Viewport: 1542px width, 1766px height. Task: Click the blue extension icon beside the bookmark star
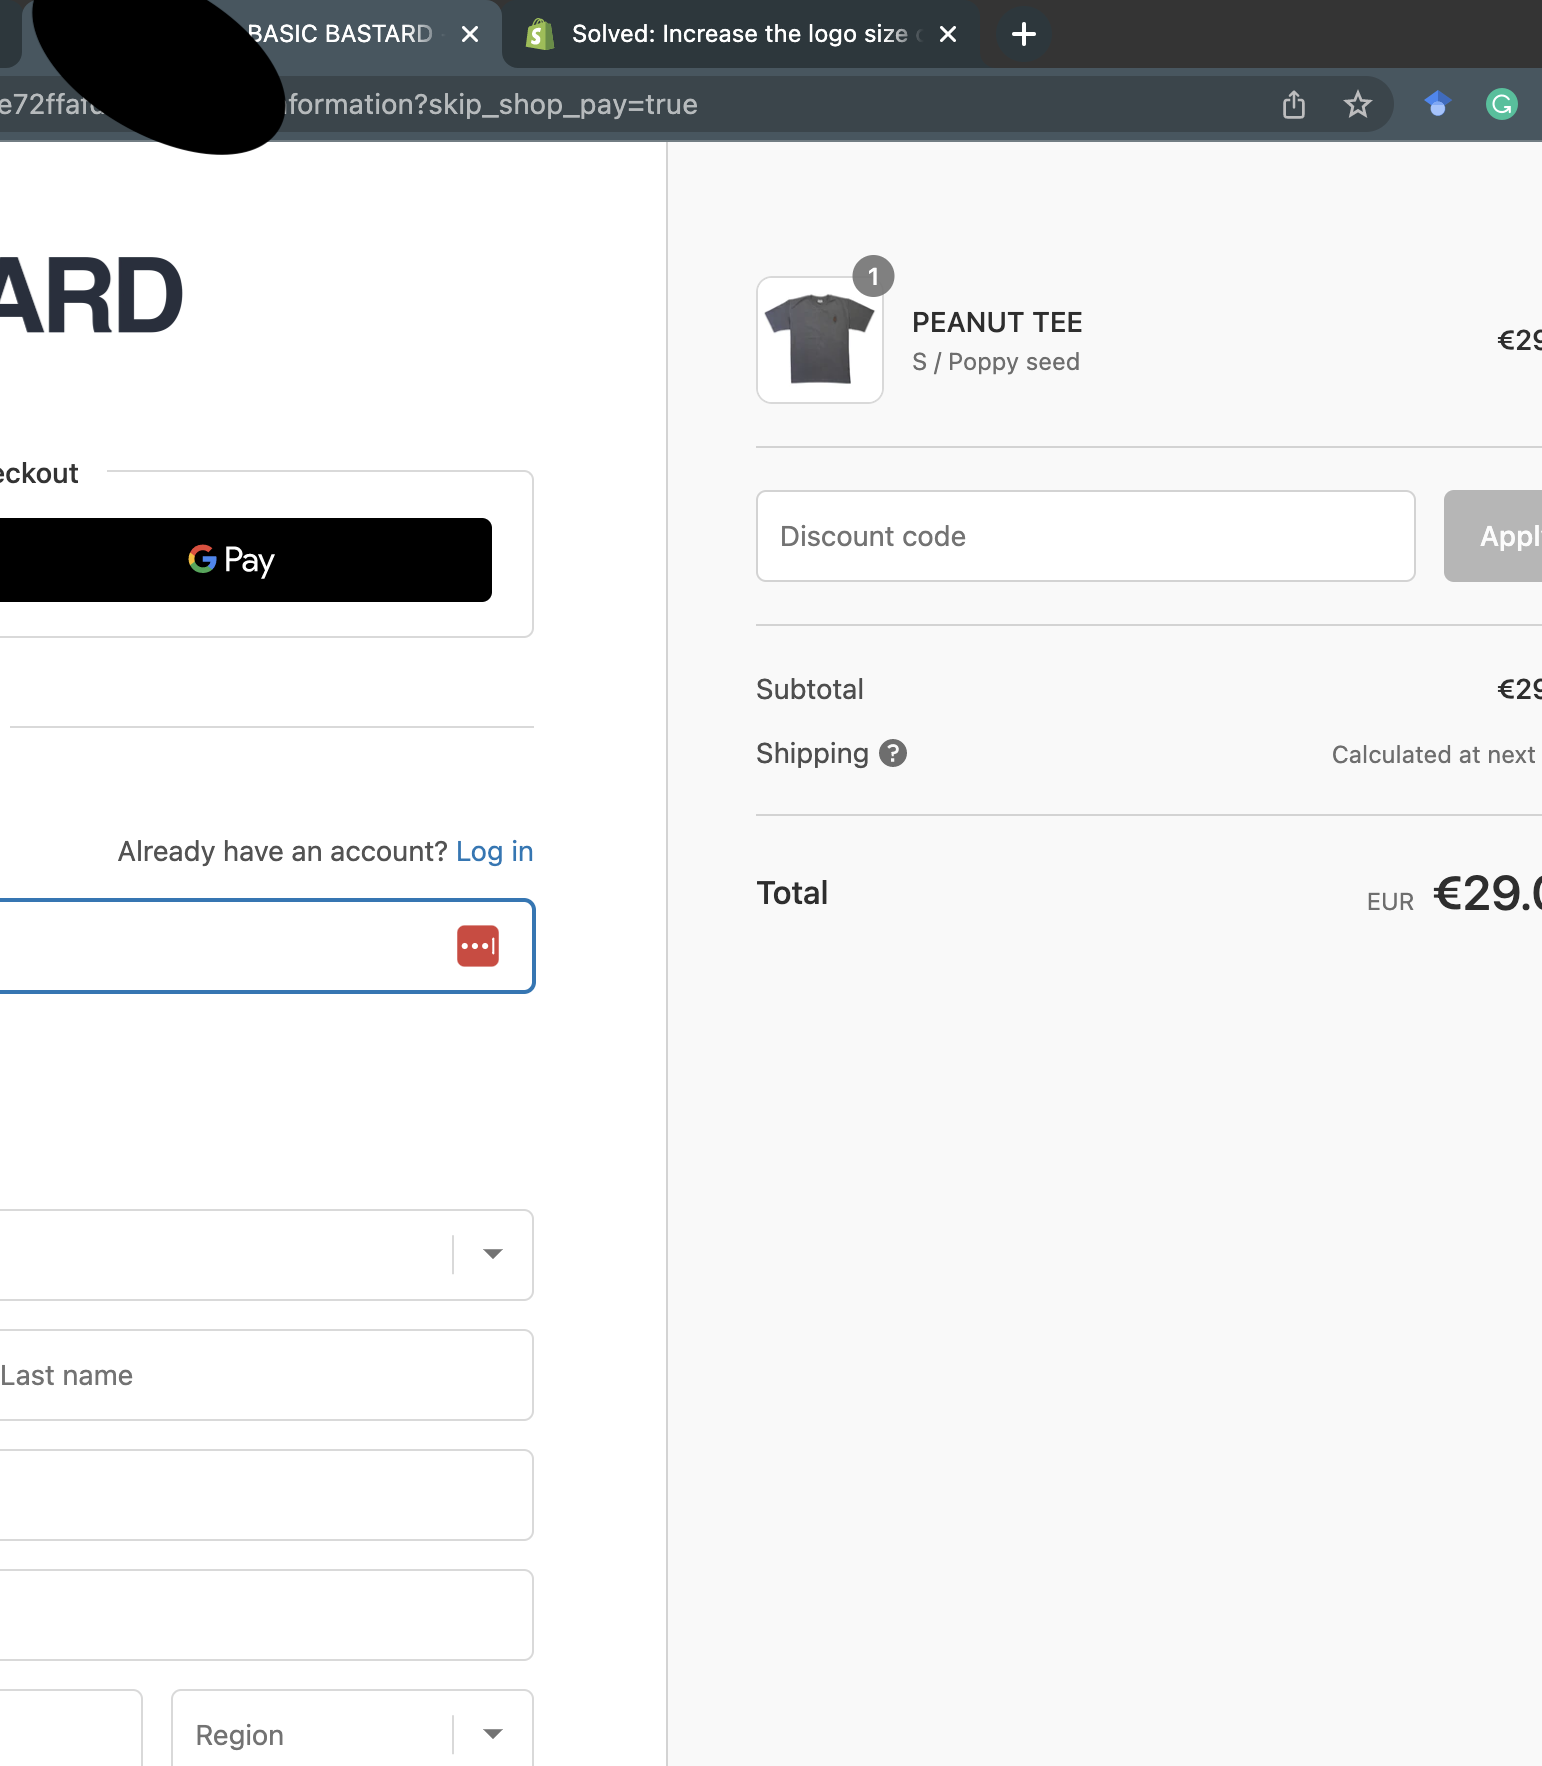1437,104
